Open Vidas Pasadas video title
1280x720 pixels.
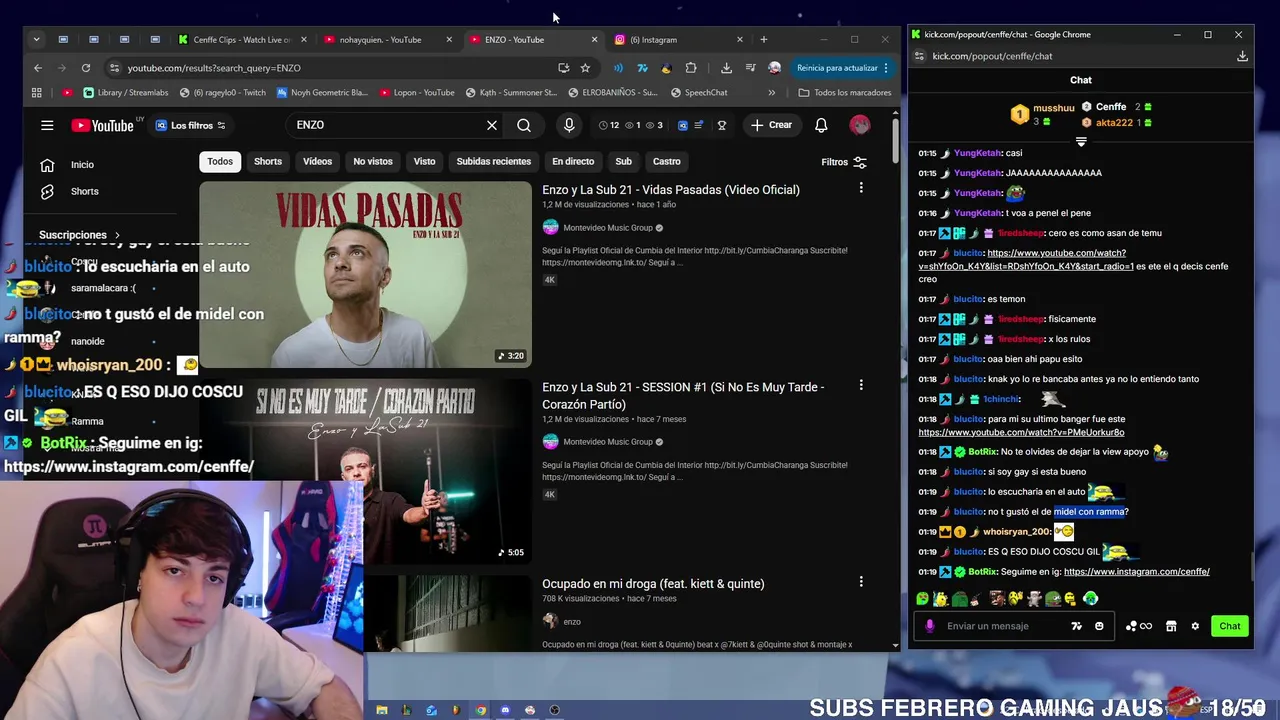tap(671, 190)
